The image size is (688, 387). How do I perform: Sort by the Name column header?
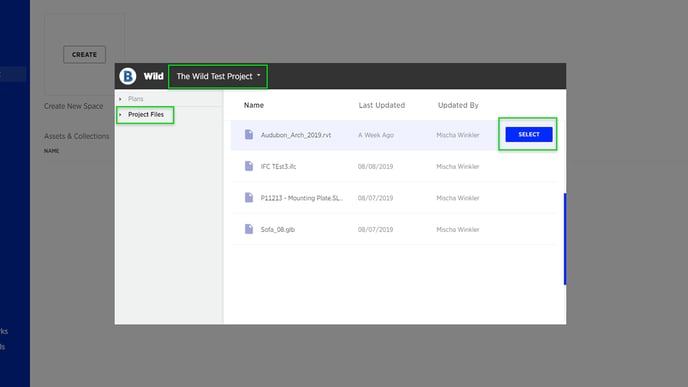[x=254, y=105]
